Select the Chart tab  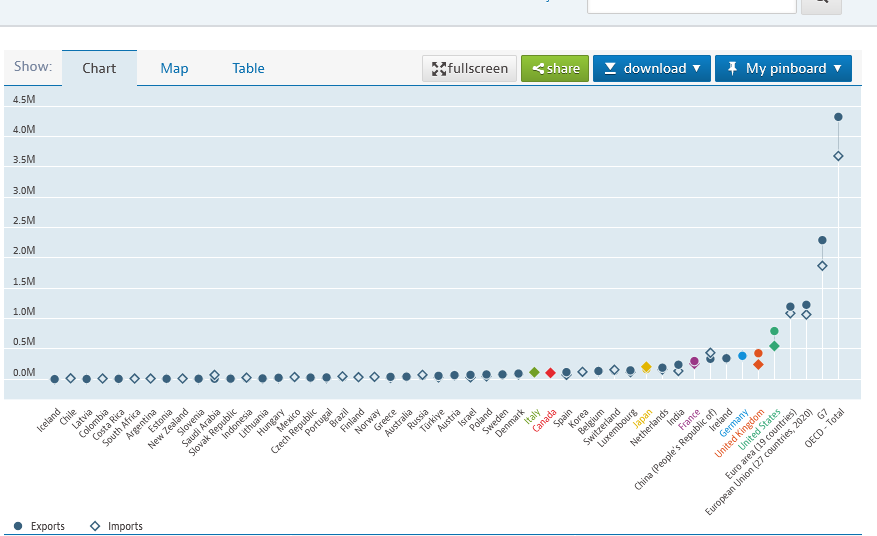pos(99,68)
